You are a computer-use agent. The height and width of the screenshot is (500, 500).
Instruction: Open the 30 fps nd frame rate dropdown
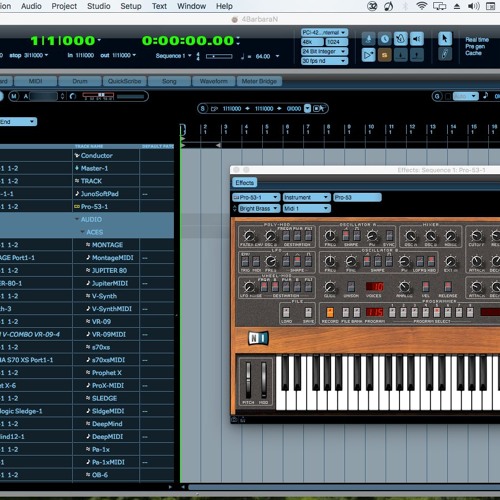pos(324,61)
